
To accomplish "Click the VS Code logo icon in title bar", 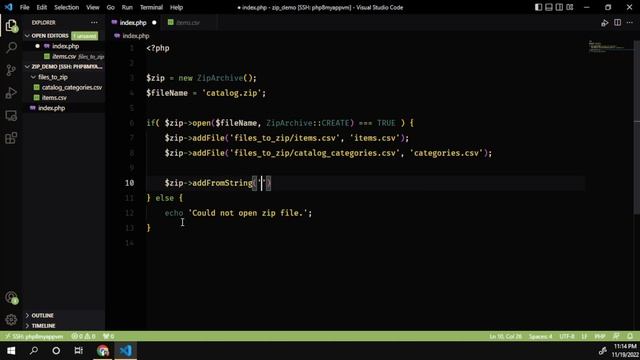I will 9,7.
